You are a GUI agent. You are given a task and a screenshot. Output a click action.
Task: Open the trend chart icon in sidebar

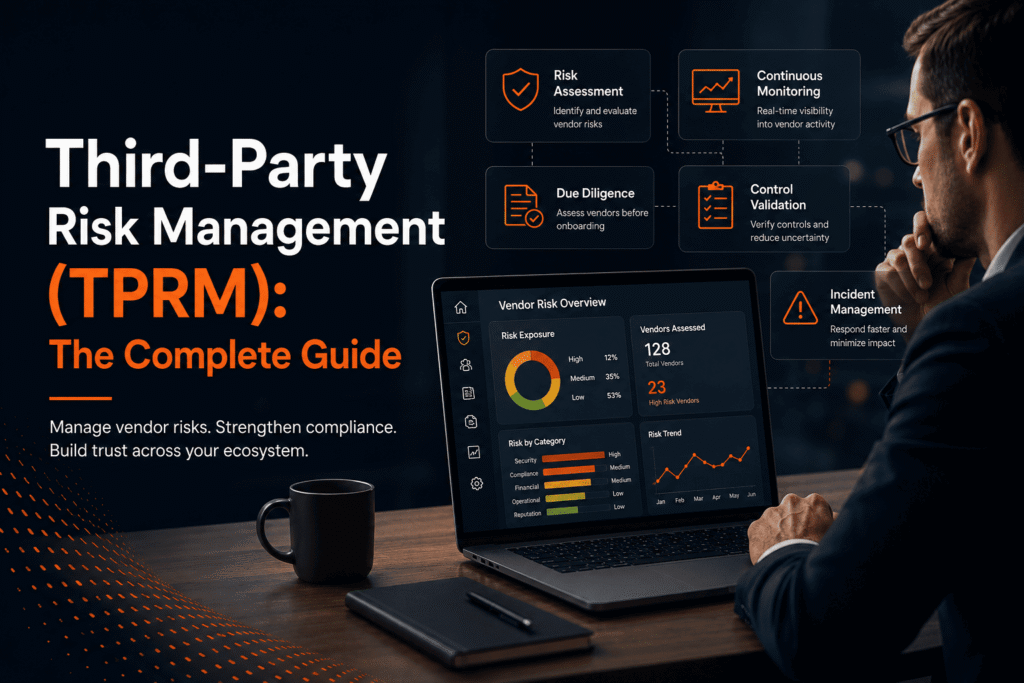[x=474, y=452]
